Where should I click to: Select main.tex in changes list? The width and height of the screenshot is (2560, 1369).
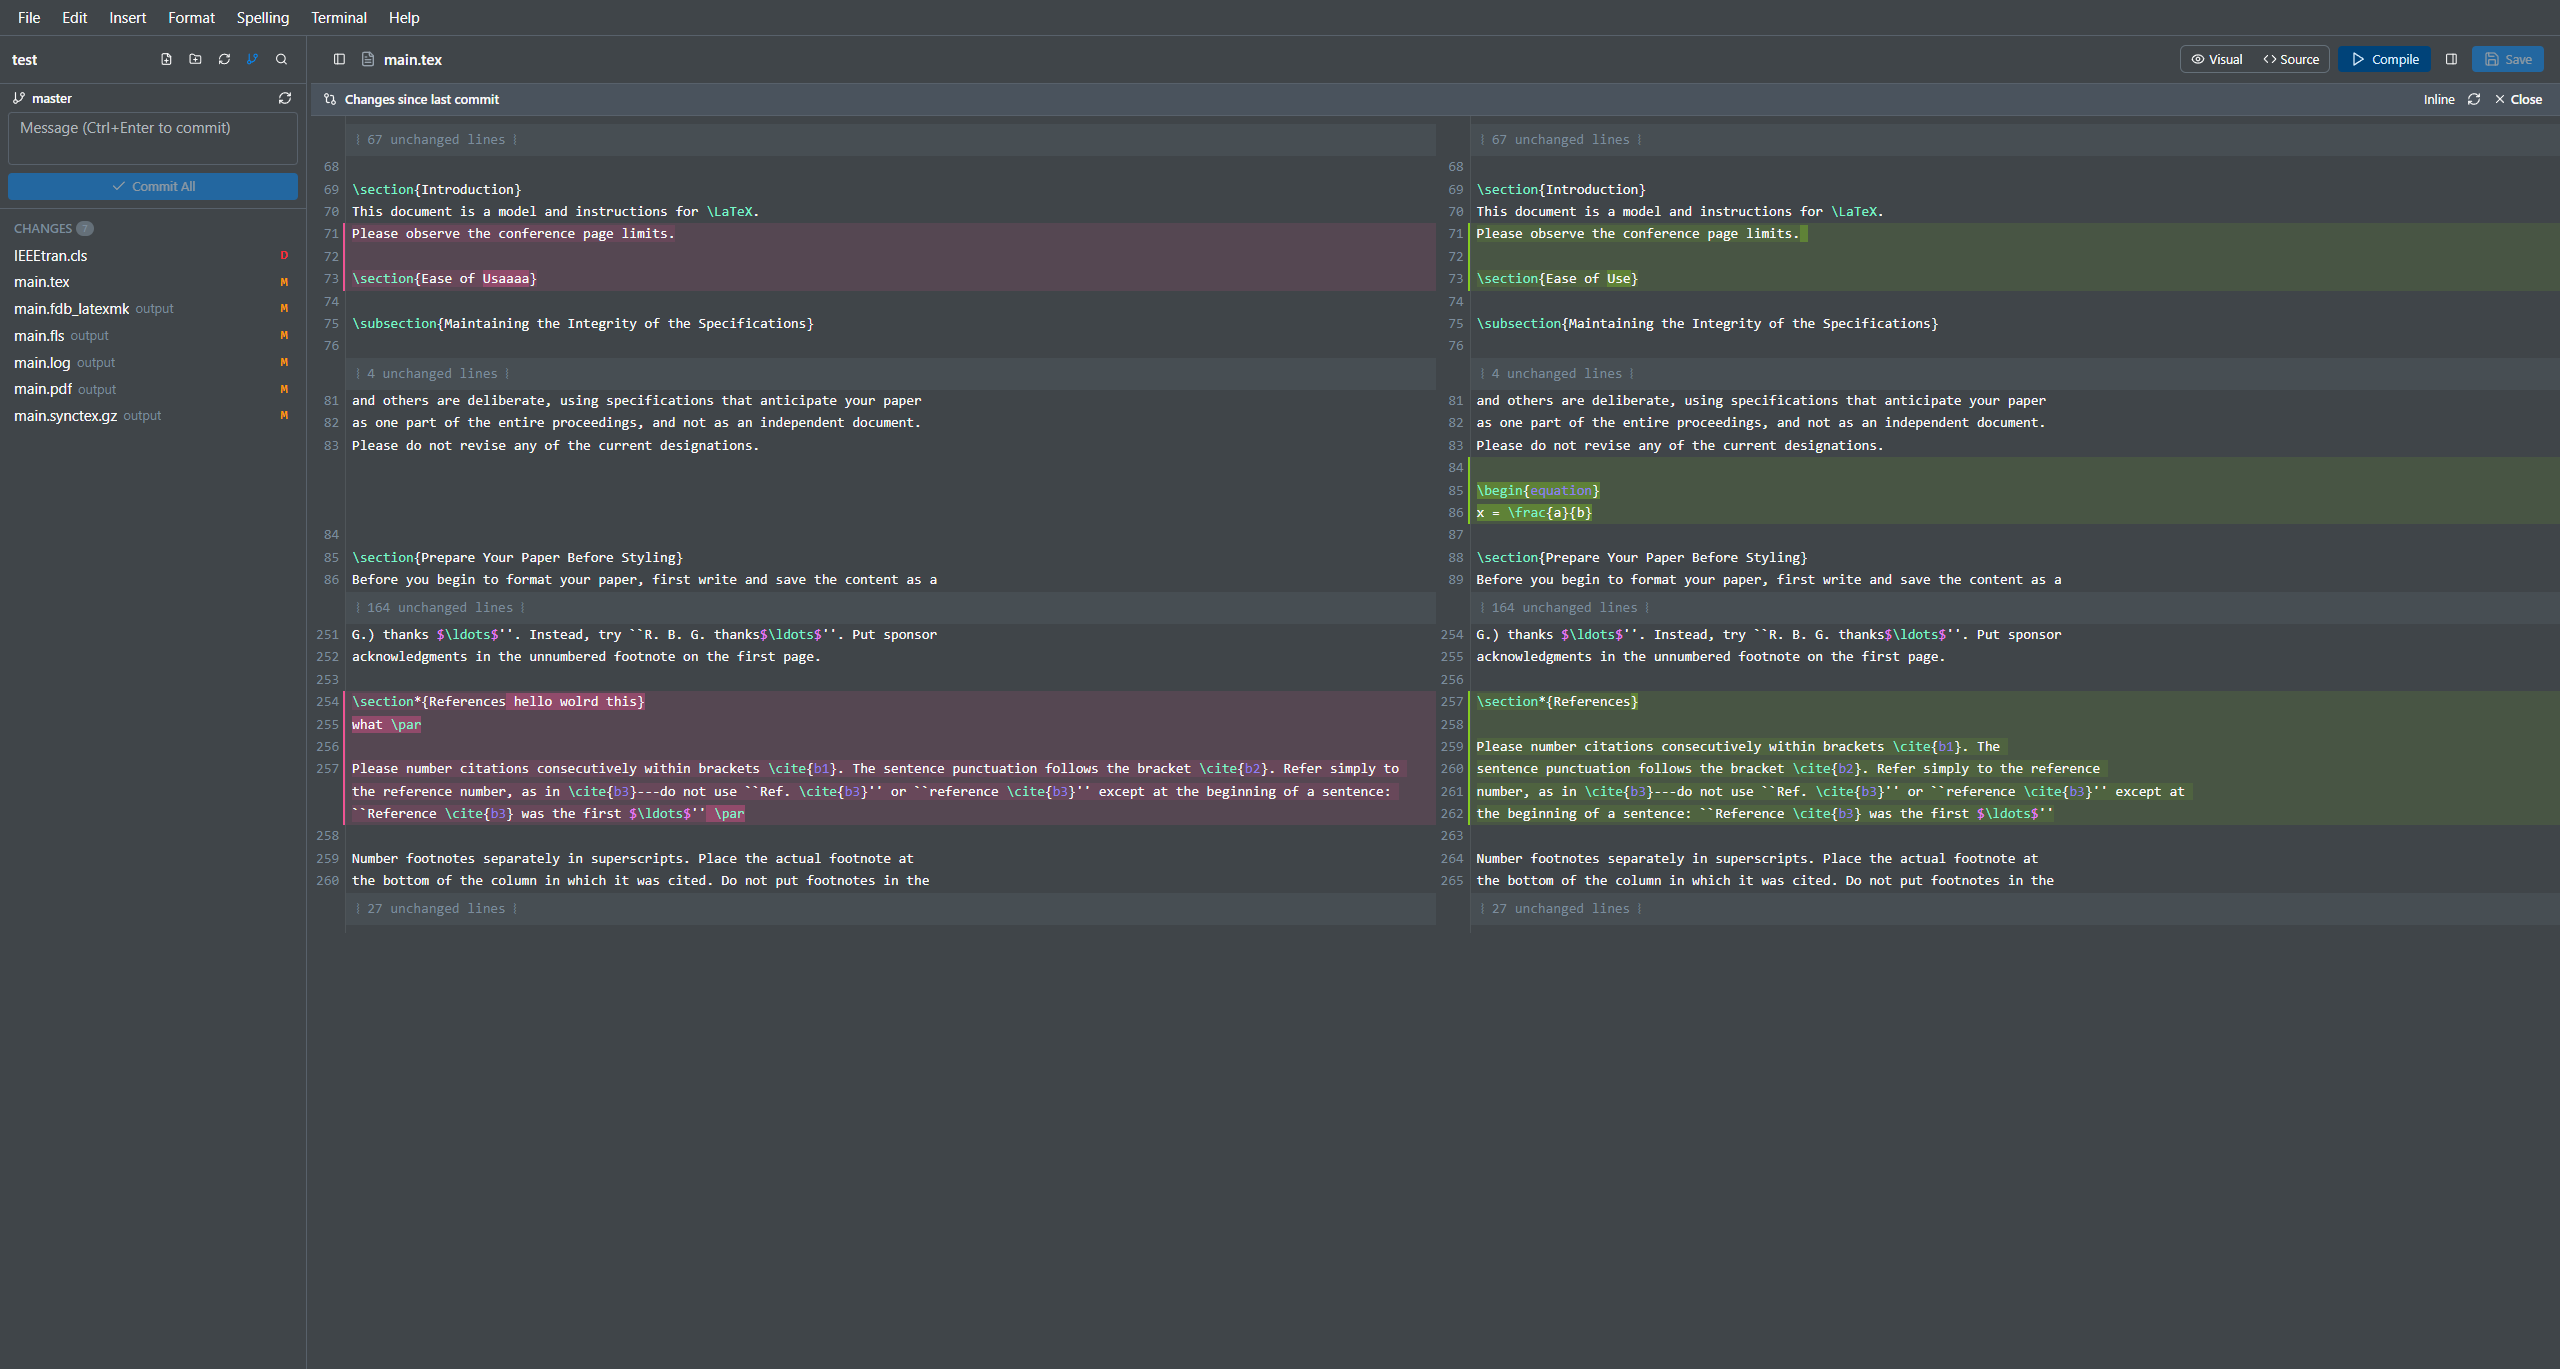(150, 282)
